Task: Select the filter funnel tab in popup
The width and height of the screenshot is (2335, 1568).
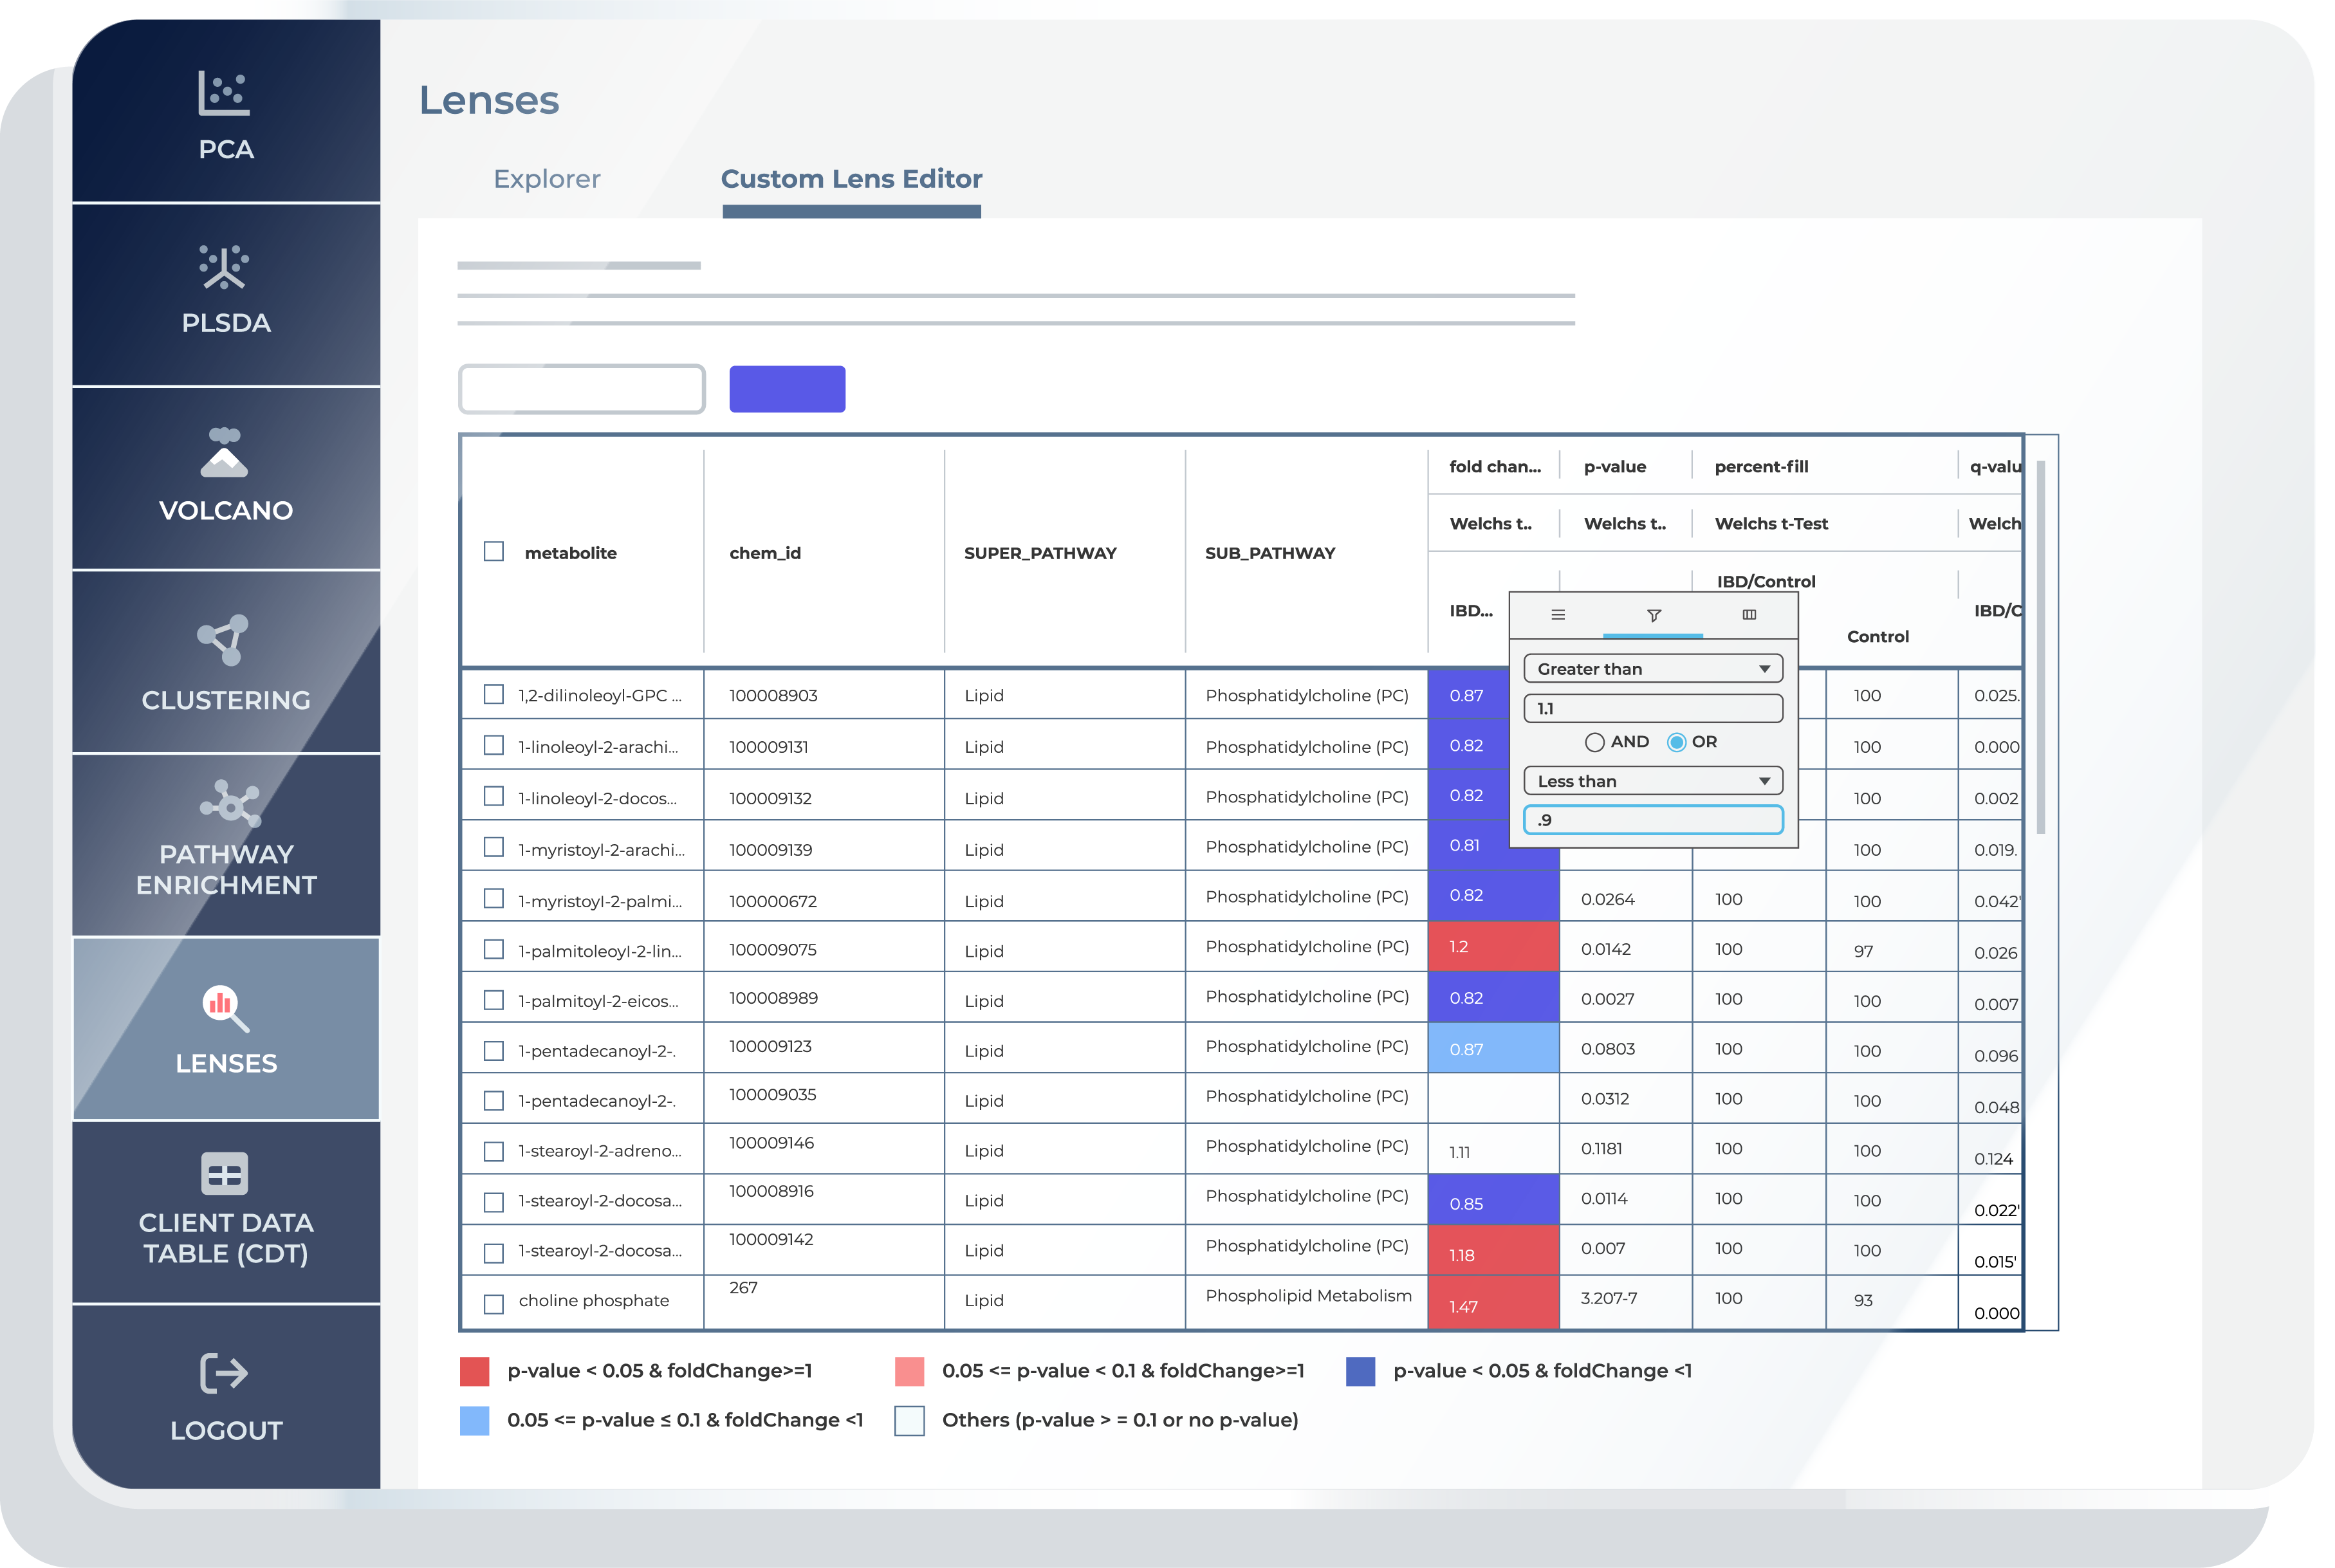Action: (x=1653, y=615)
